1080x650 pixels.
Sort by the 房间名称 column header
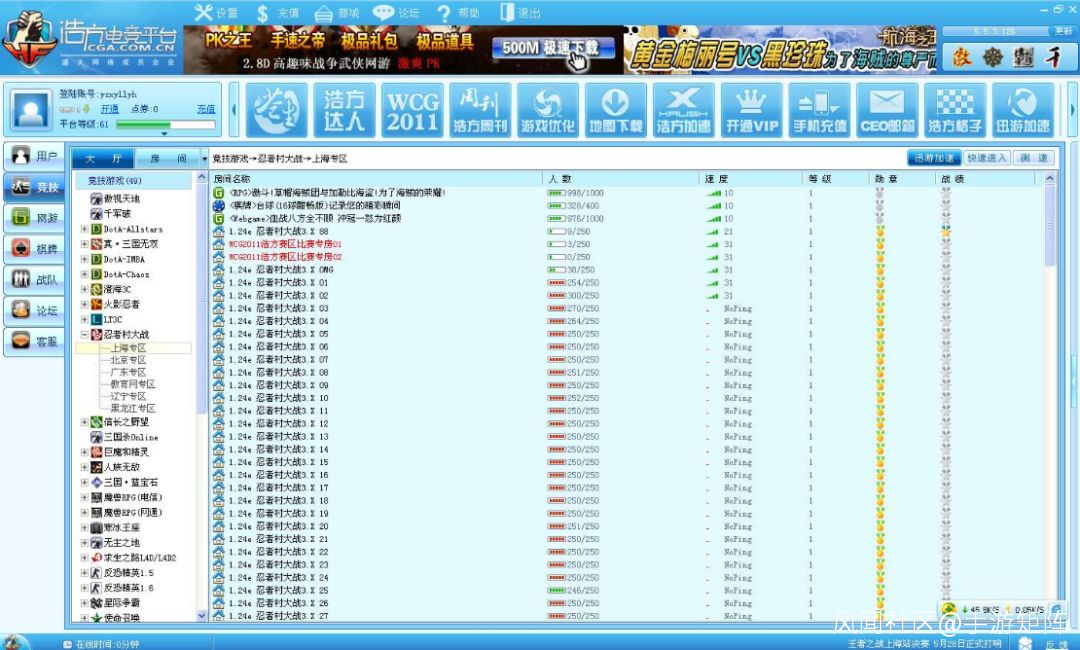pos(377,178)
